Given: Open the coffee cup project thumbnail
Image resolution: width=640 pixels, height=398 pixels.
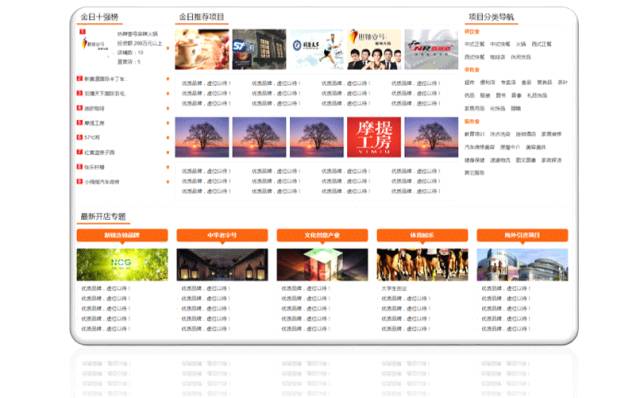Looking at the screenshot, I should click(x=202, y=49).
